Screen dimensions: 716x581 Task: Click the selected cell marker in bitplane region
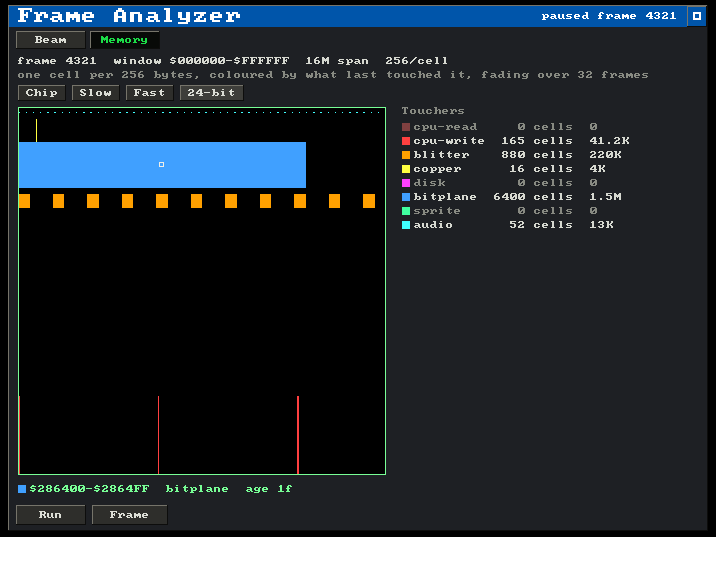161,164
